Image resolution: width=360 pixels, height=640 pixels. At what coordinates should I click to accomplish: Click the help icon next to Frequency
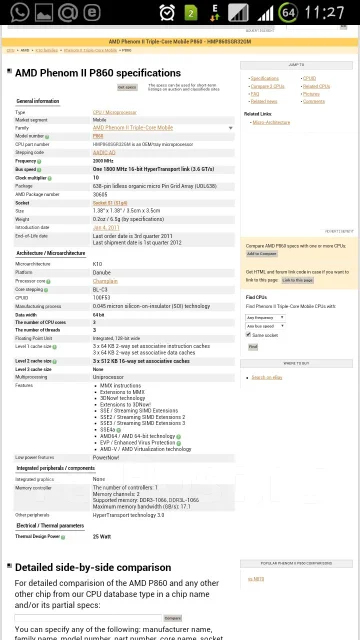tap(39, 161)
